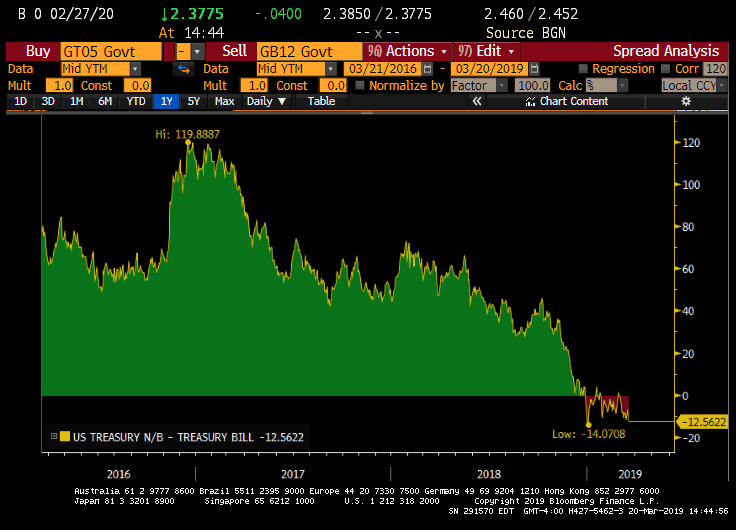Screen dimensions: 736x530
Task: Select the 5Y range tab
Action: [x=193, y=101]
